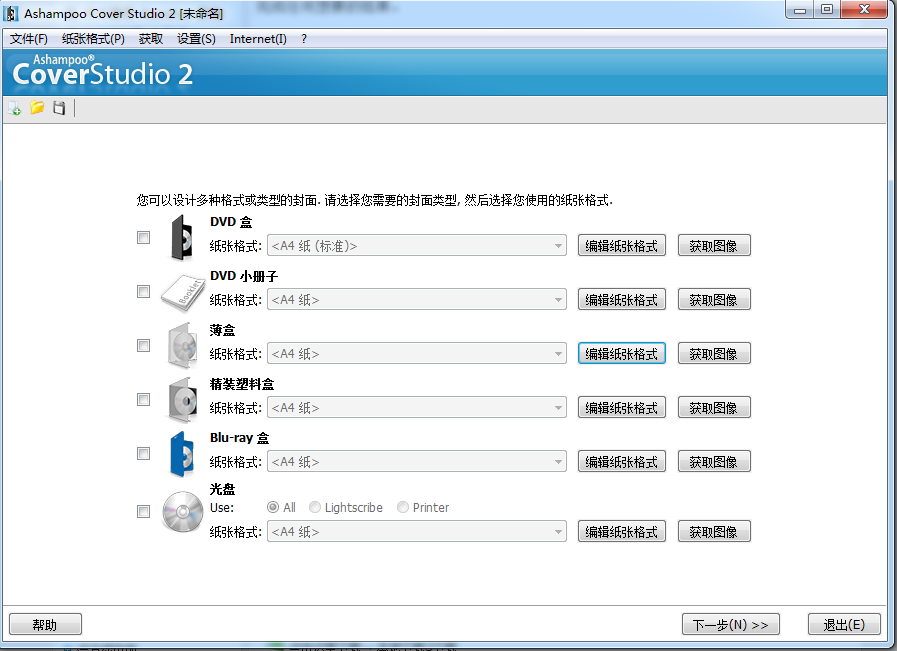
Task: Click the Open folder toolbar icon
Action: 37,108
